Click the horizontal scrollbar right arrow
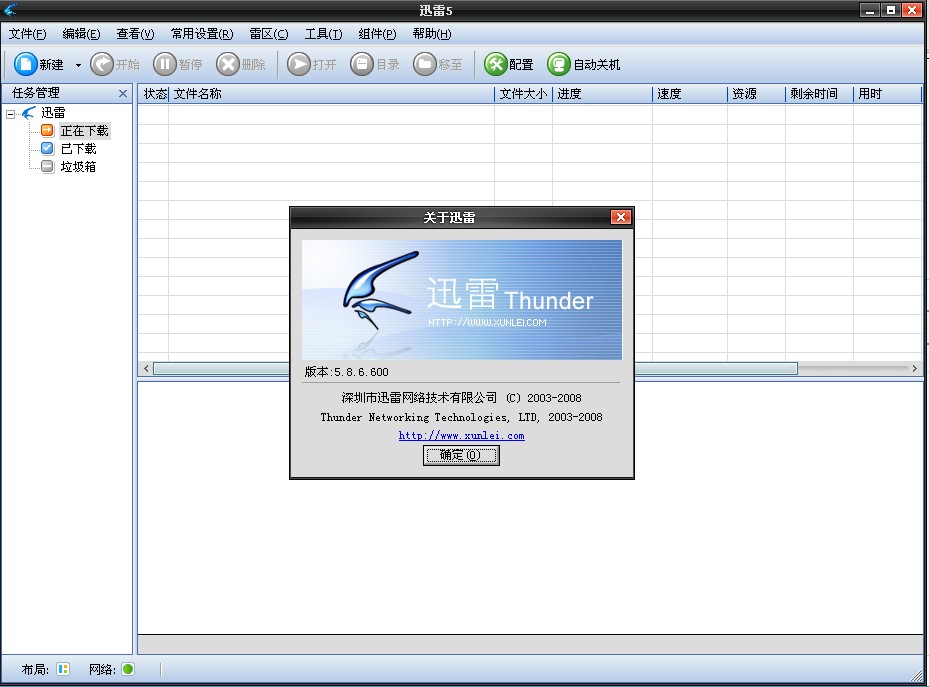Screen dimensions: 929x687 (x=915, y=368)
